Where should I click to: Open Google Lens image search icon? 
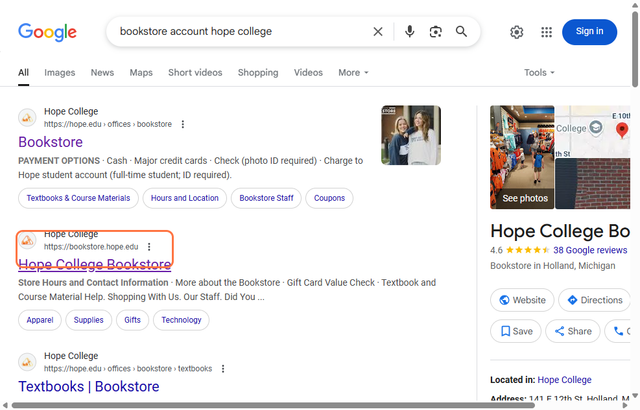click(436, 31)
